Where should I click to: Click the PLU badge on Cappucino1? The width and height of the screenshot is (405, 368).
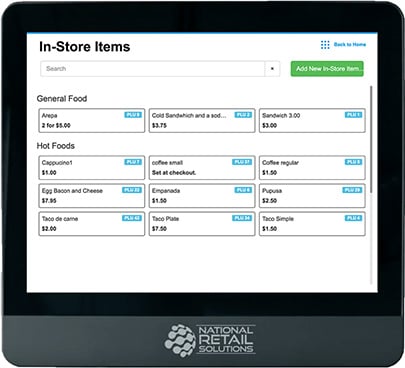pos(133,162)
